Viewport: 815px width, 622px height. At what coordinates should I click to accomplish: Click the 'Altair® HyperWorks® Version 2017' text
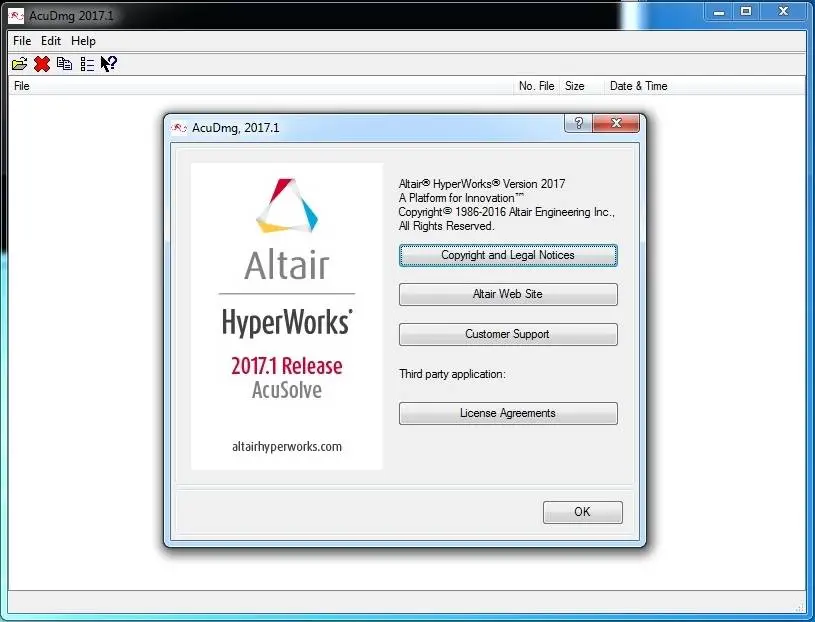pyautogui.click(x=482, y=184)
